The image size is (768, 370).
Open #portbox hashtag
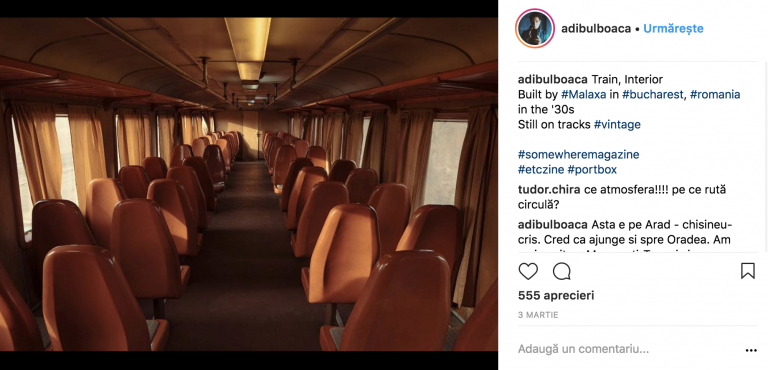pos(592,170)
